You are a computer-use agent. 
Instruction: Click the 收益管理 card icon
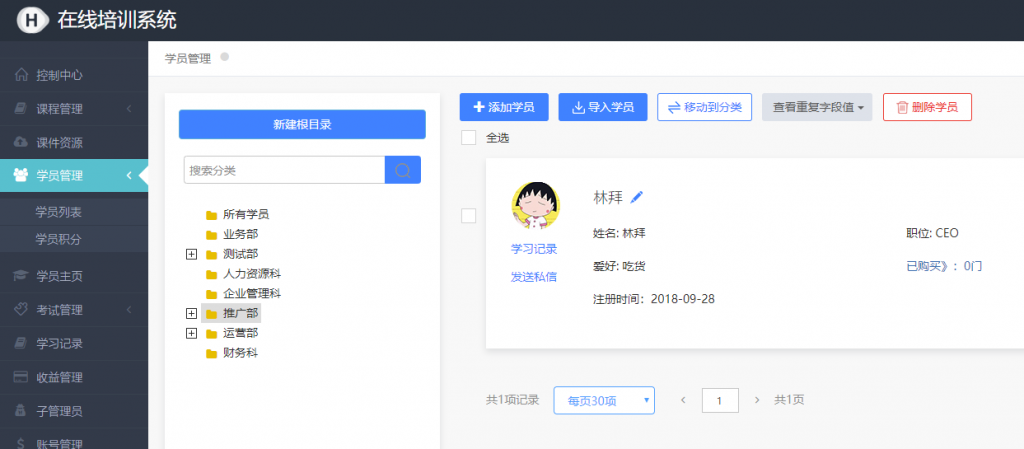[x=21, y=377]
